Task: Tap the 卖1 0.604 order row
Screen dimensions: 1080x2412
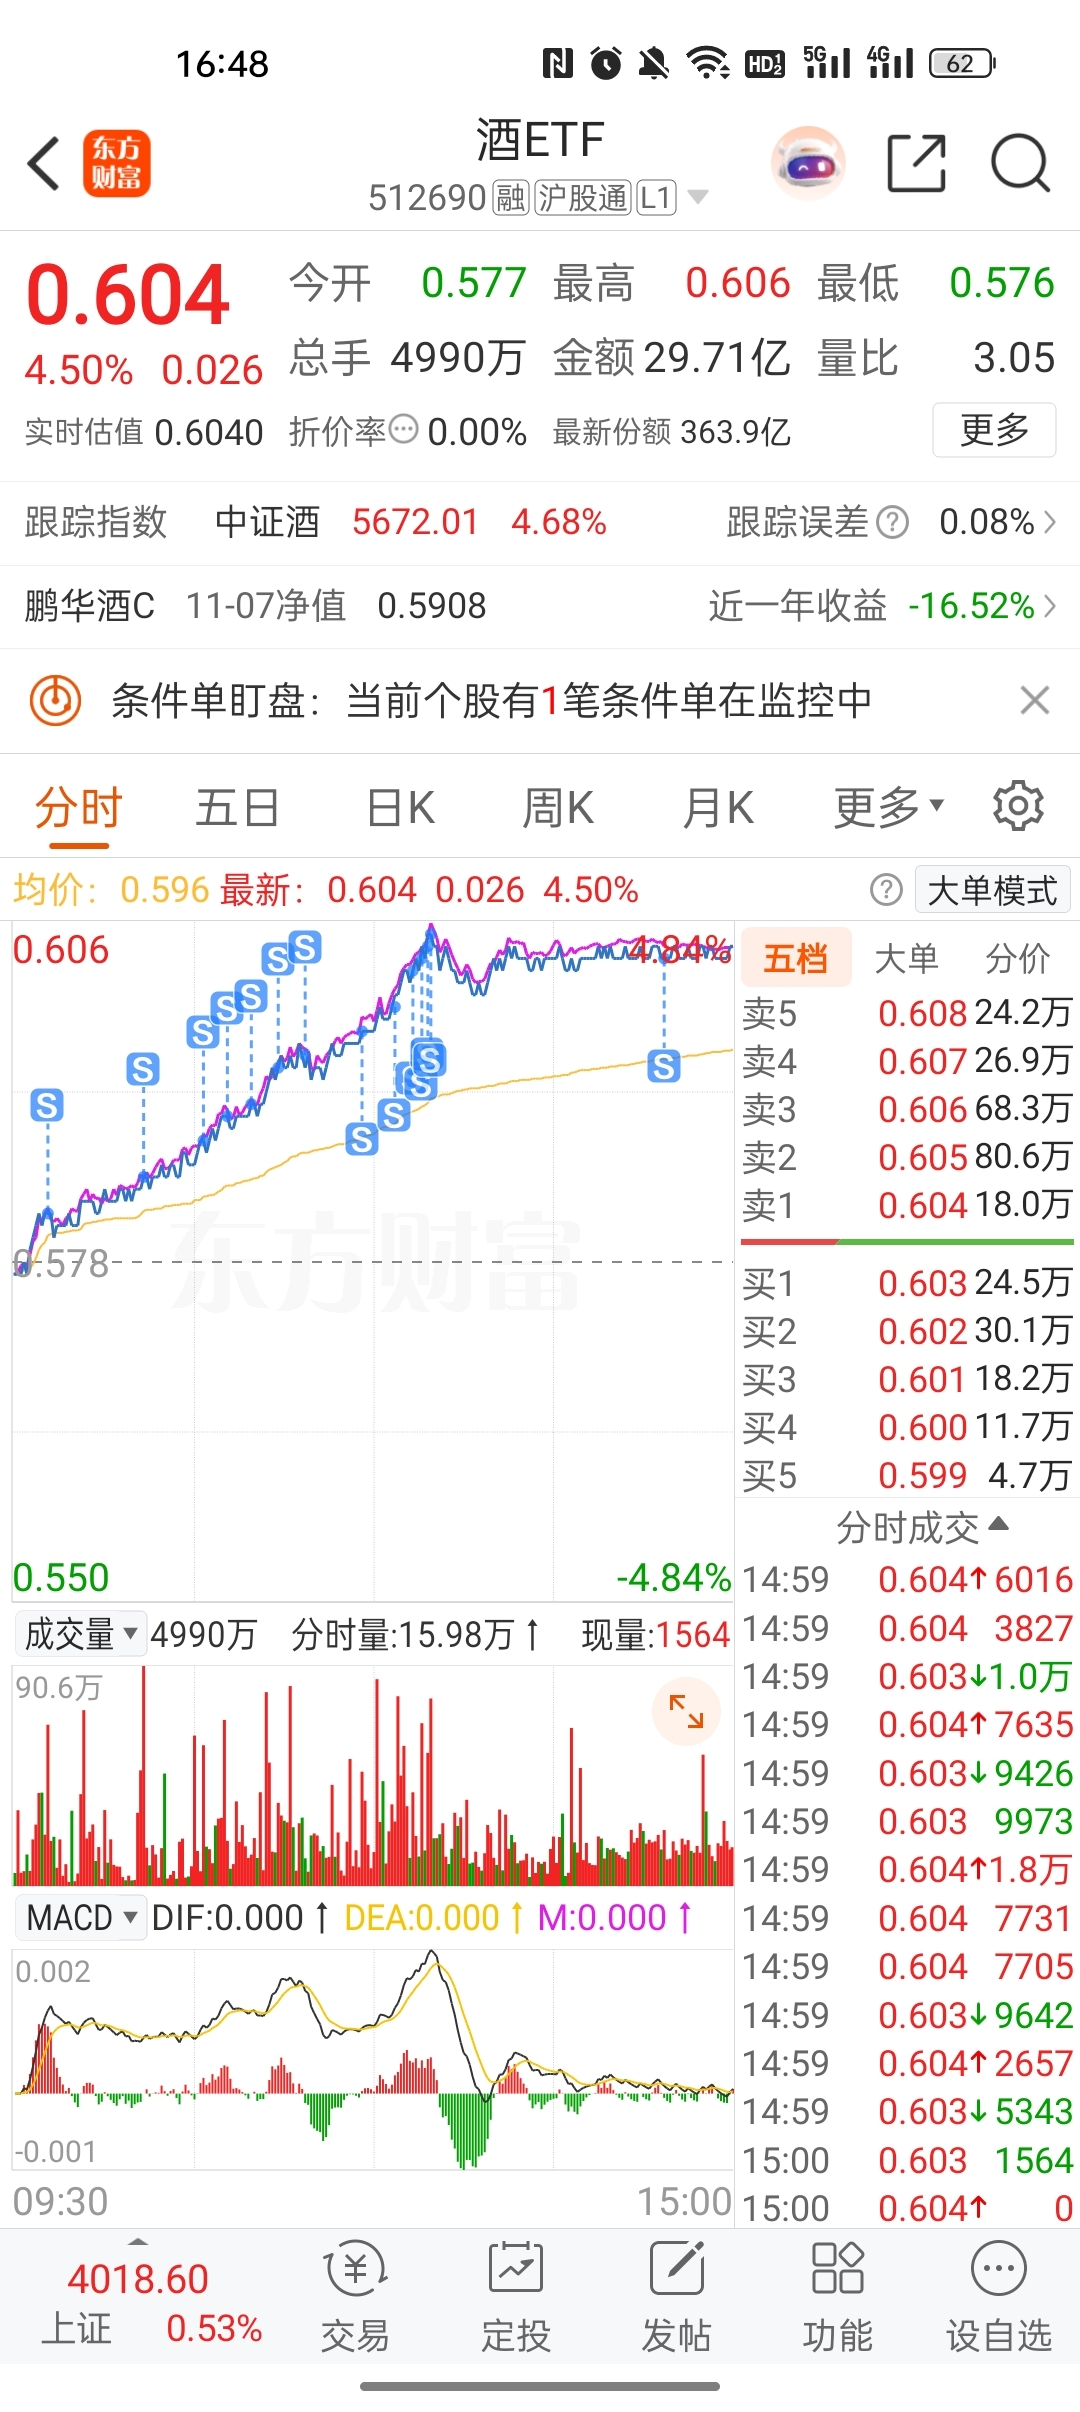Action: tap(907, 1205)
